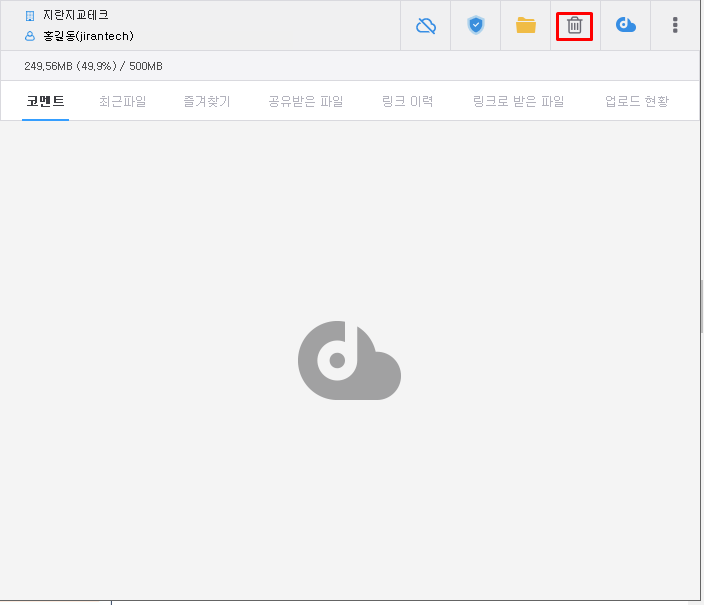
Task: Go to the 즐겨찾기 tab
Action: pyautogui.click(x=206, y=101)
